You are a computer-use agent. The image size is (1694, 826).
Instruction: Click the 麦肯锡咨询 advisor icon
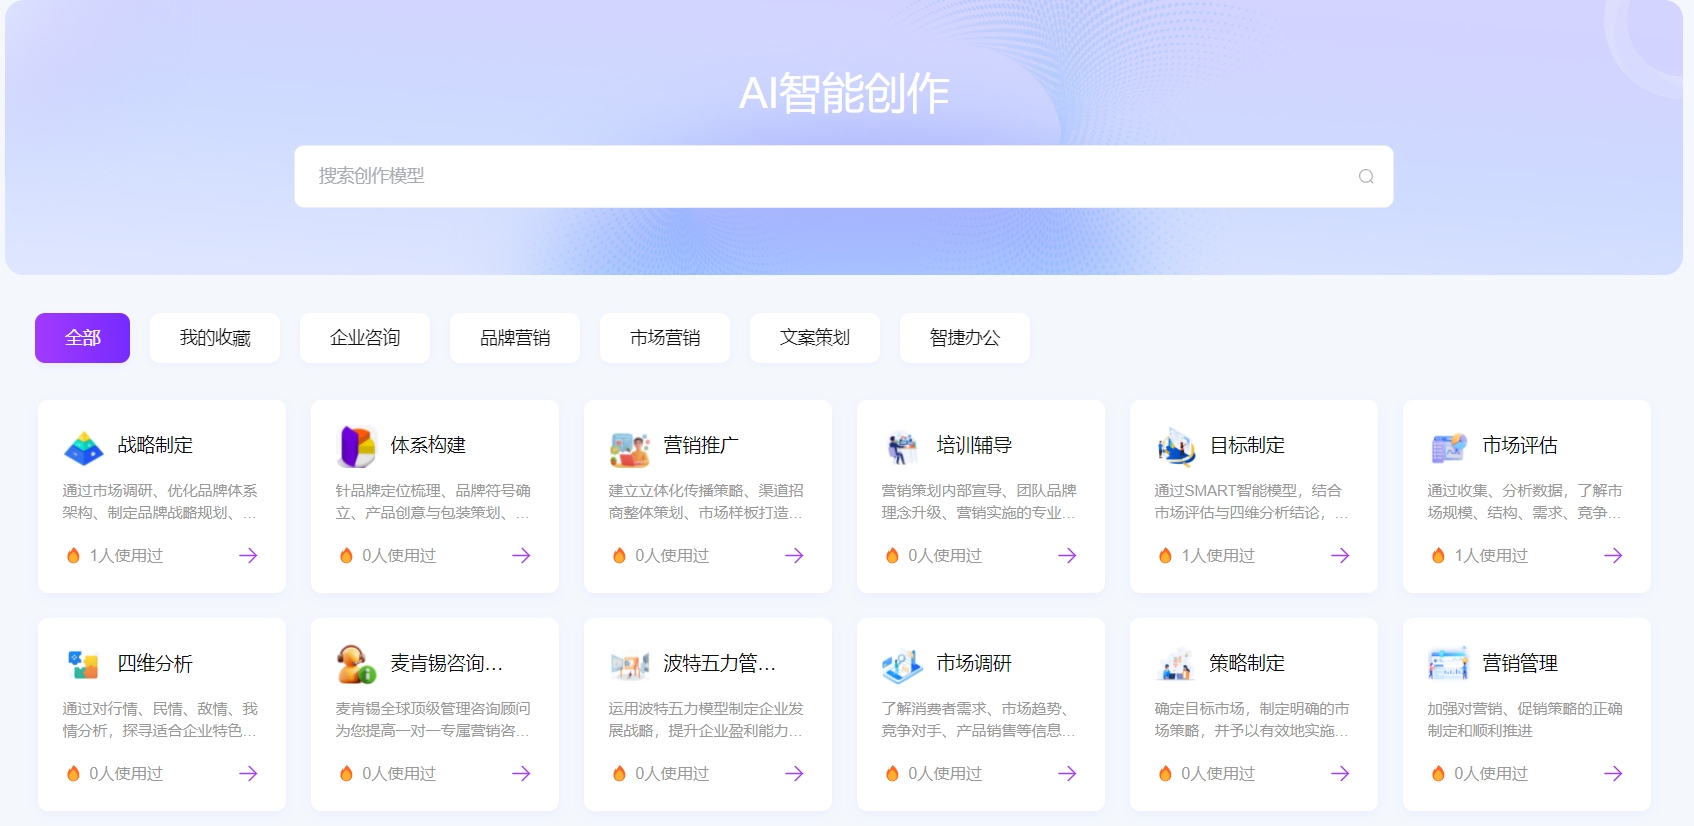(356, 665)
